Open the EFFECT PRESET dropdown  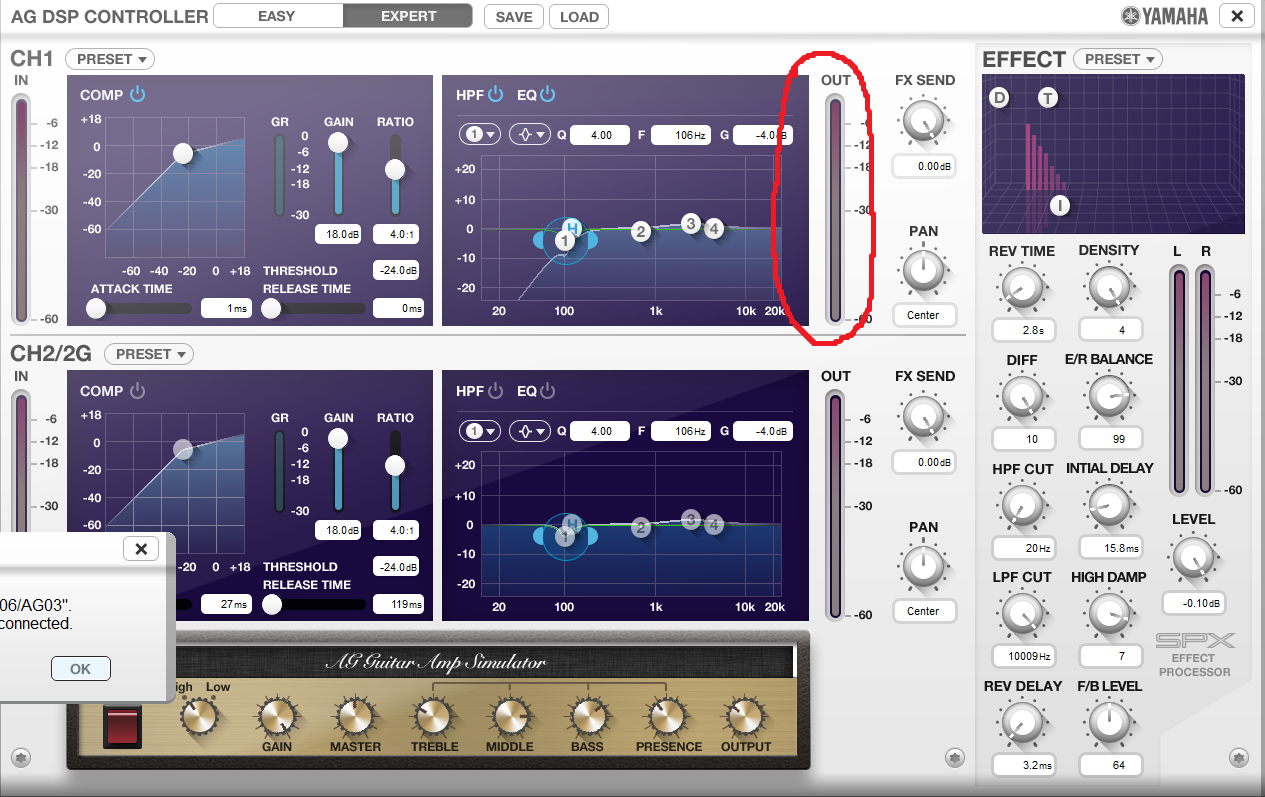click(x=1118, y=59)
